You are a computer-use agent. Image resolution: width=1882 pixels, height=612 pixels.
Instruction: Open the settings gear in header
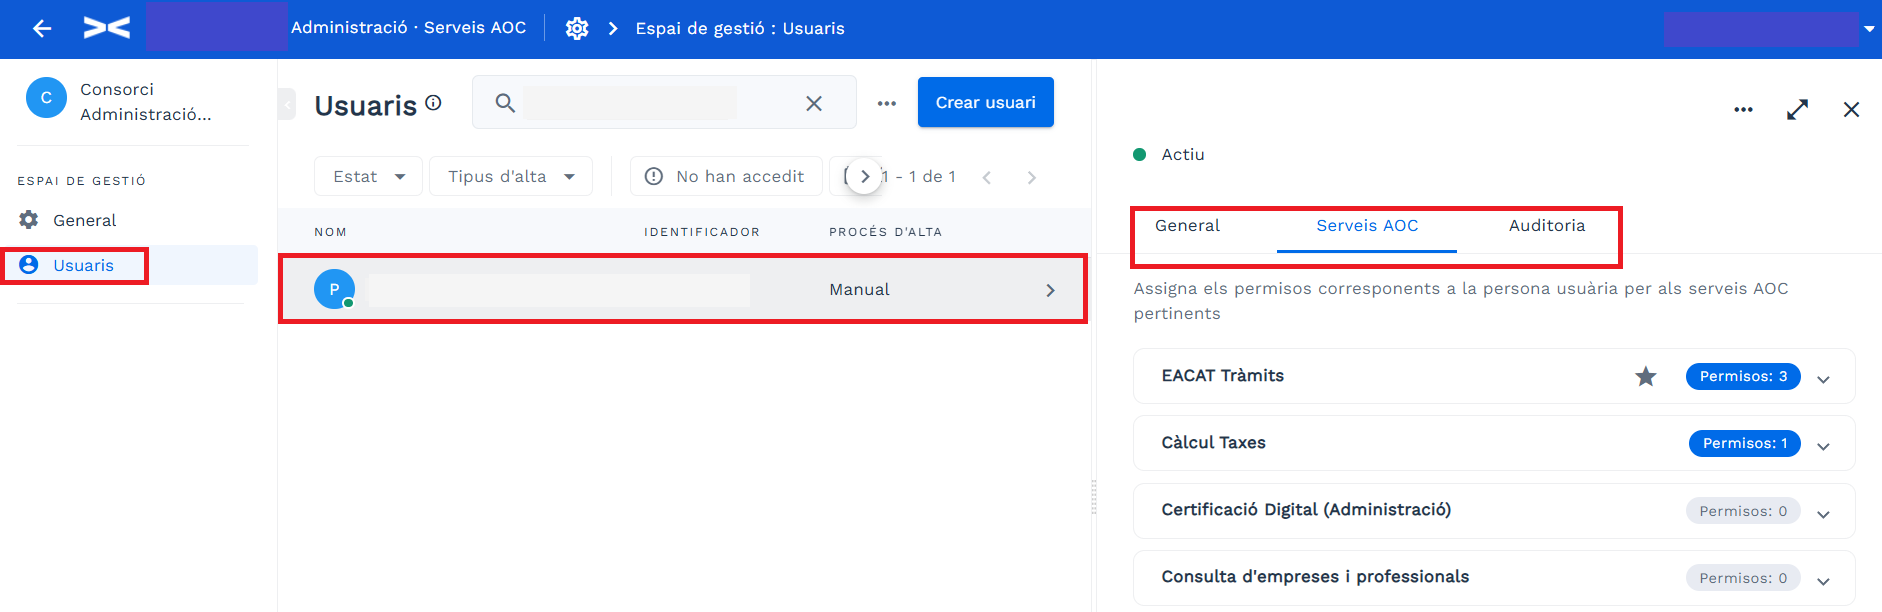577,29
